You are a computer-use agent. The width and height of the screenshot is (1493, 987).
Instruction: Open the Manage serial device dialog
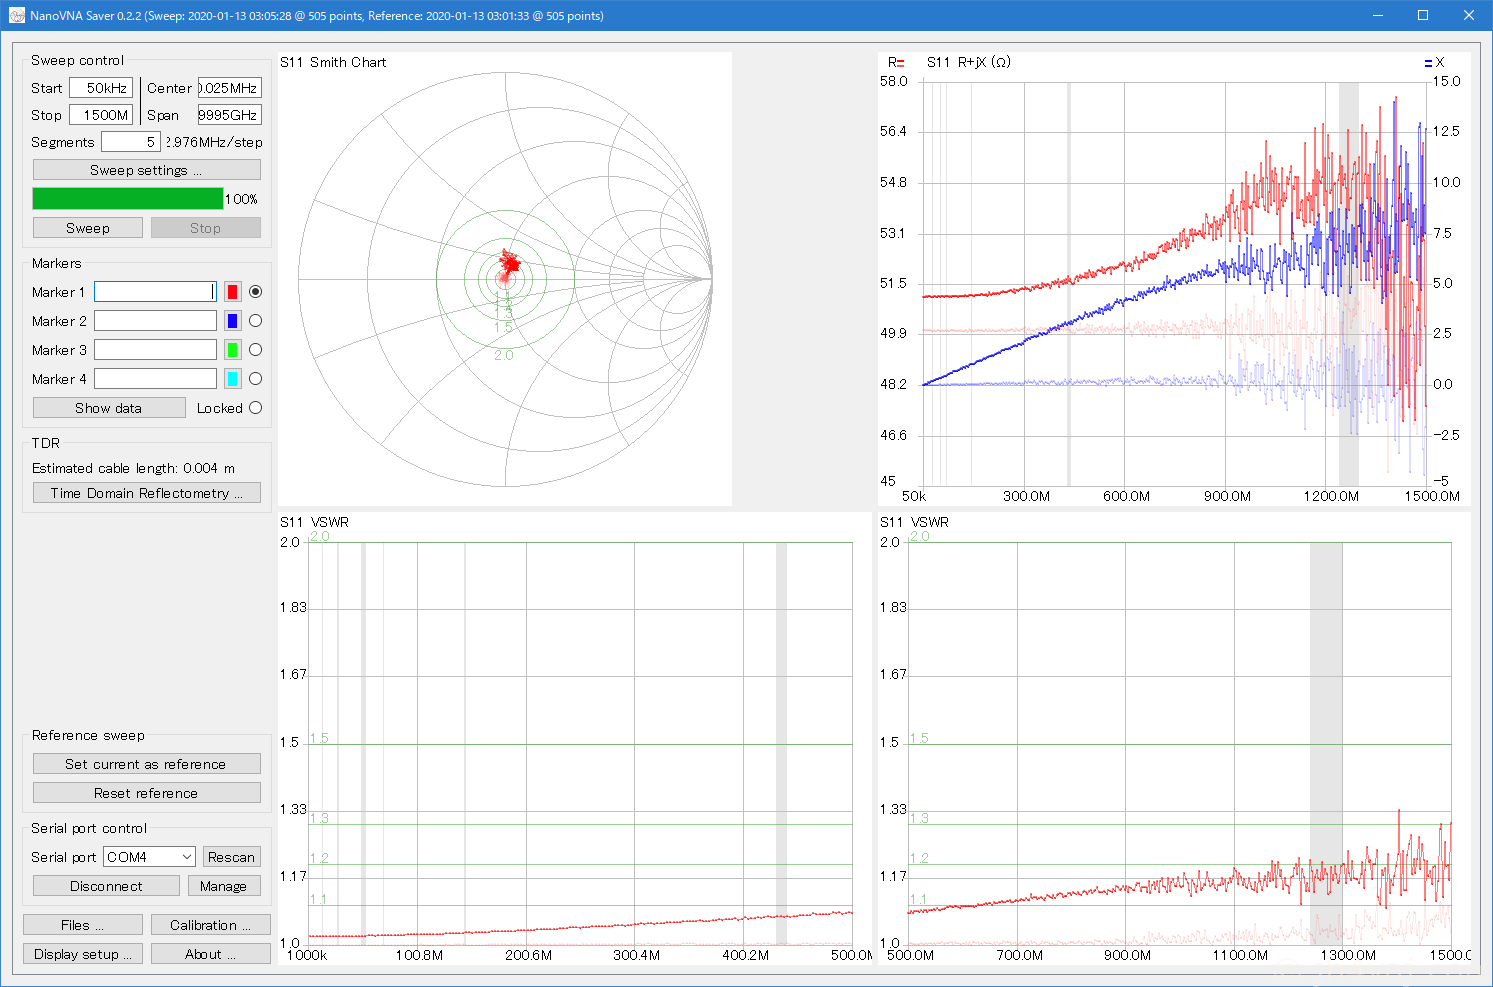[224, 886]
